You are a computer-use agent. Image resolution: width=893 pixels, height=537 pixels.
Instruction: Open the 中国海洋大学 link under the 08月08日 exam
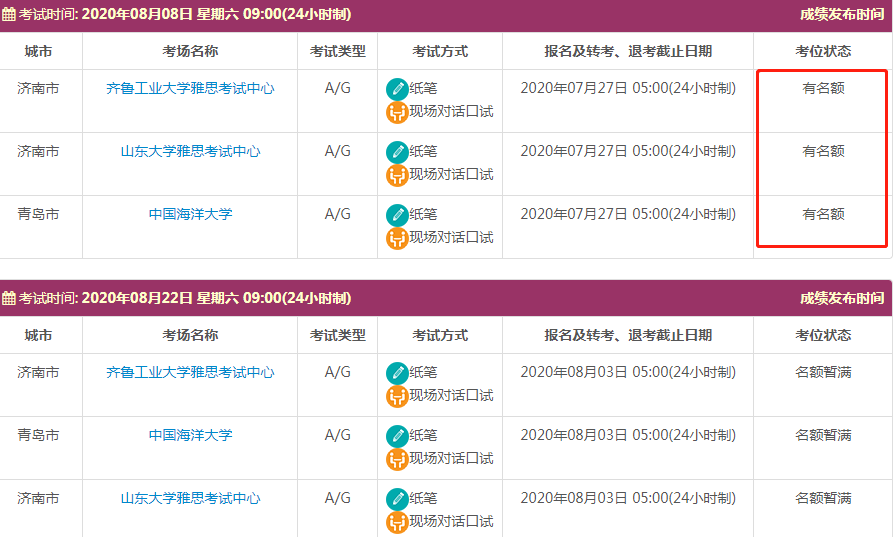(x=190, y=215)
